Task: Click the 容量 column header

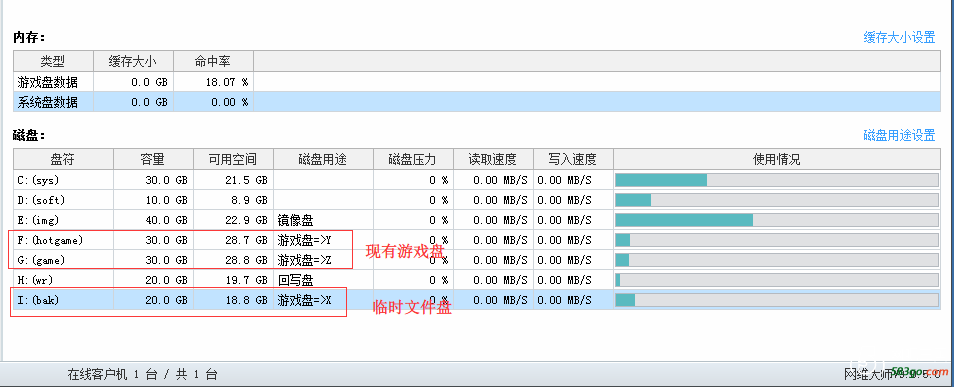Action: [153, 159]
